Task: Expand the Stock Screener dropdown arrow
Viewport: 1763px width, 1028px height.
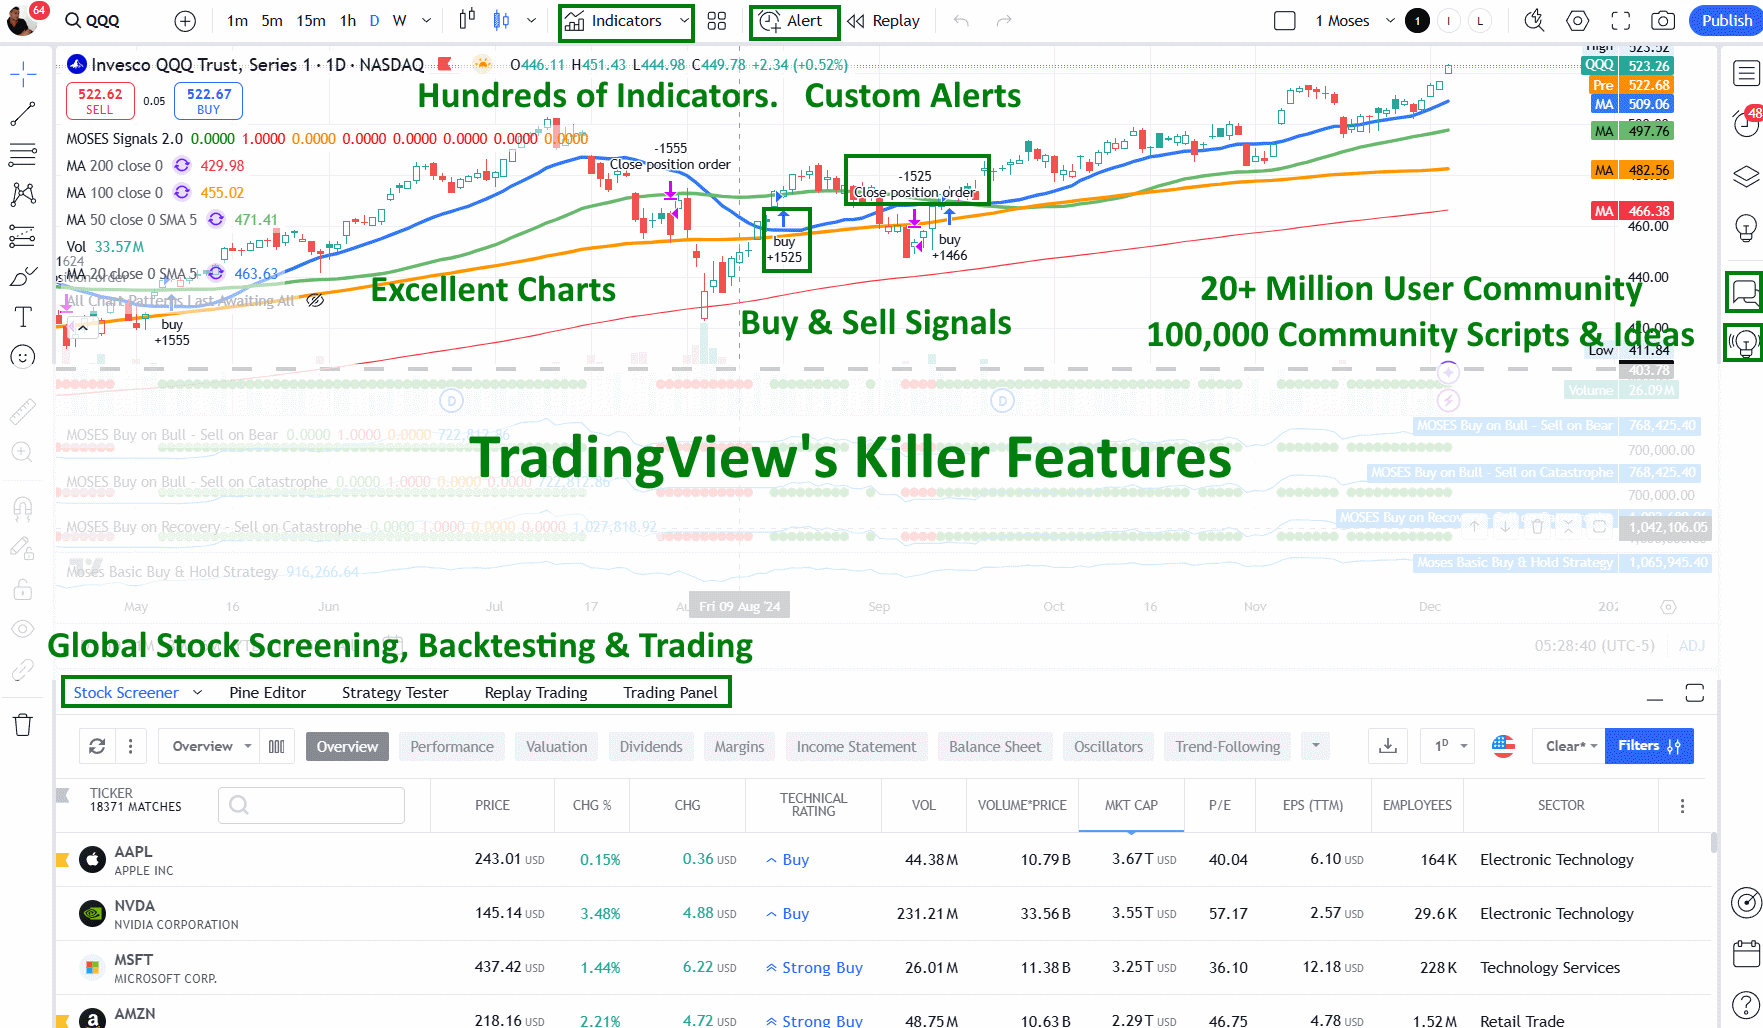Action: 197,692
